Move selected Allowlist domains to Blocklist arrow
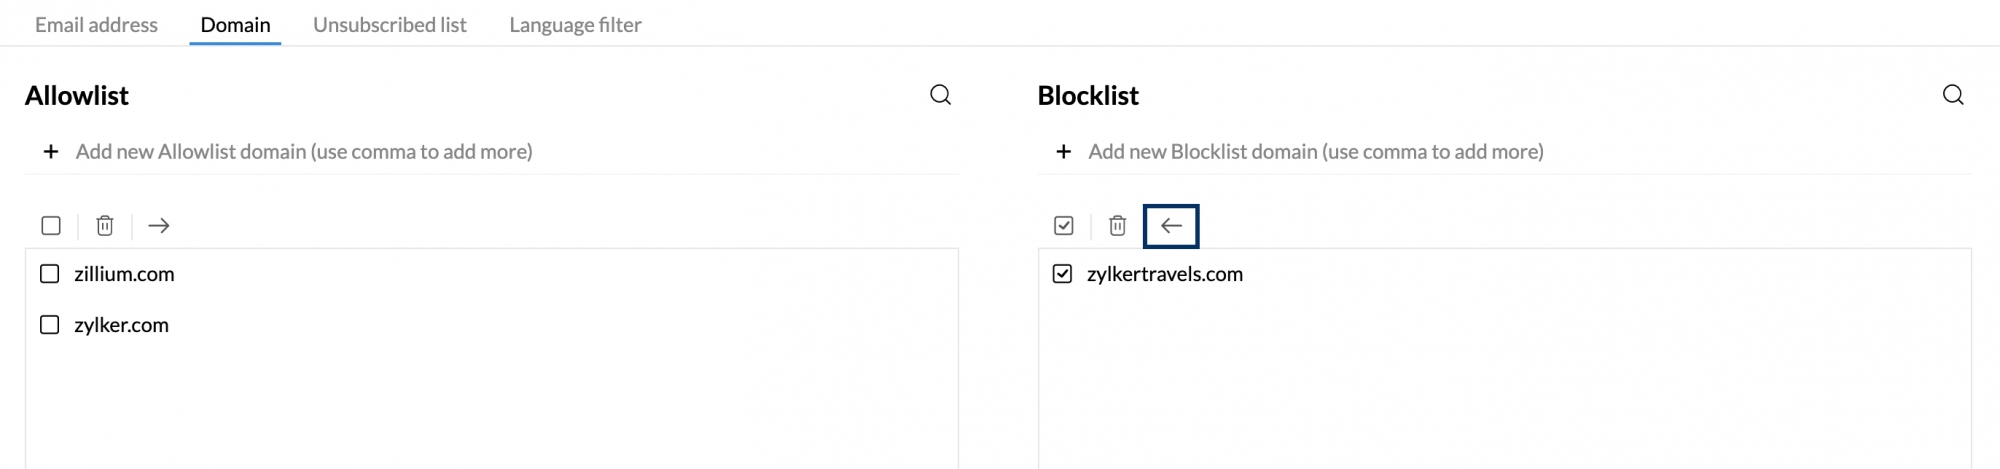 [158, 226]
